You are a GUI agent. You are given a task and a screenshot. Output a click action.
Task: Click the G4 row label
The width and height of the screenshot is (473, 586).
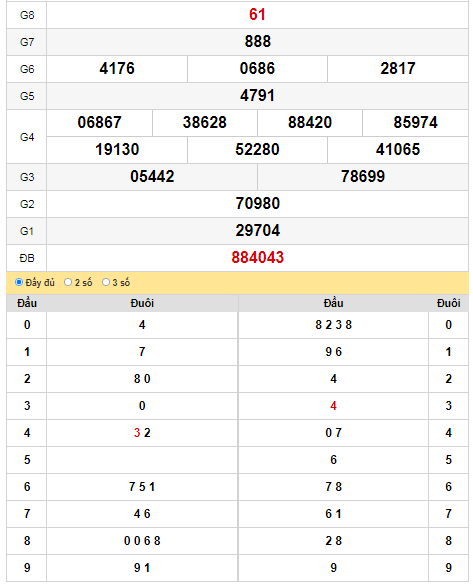point(27,137)
